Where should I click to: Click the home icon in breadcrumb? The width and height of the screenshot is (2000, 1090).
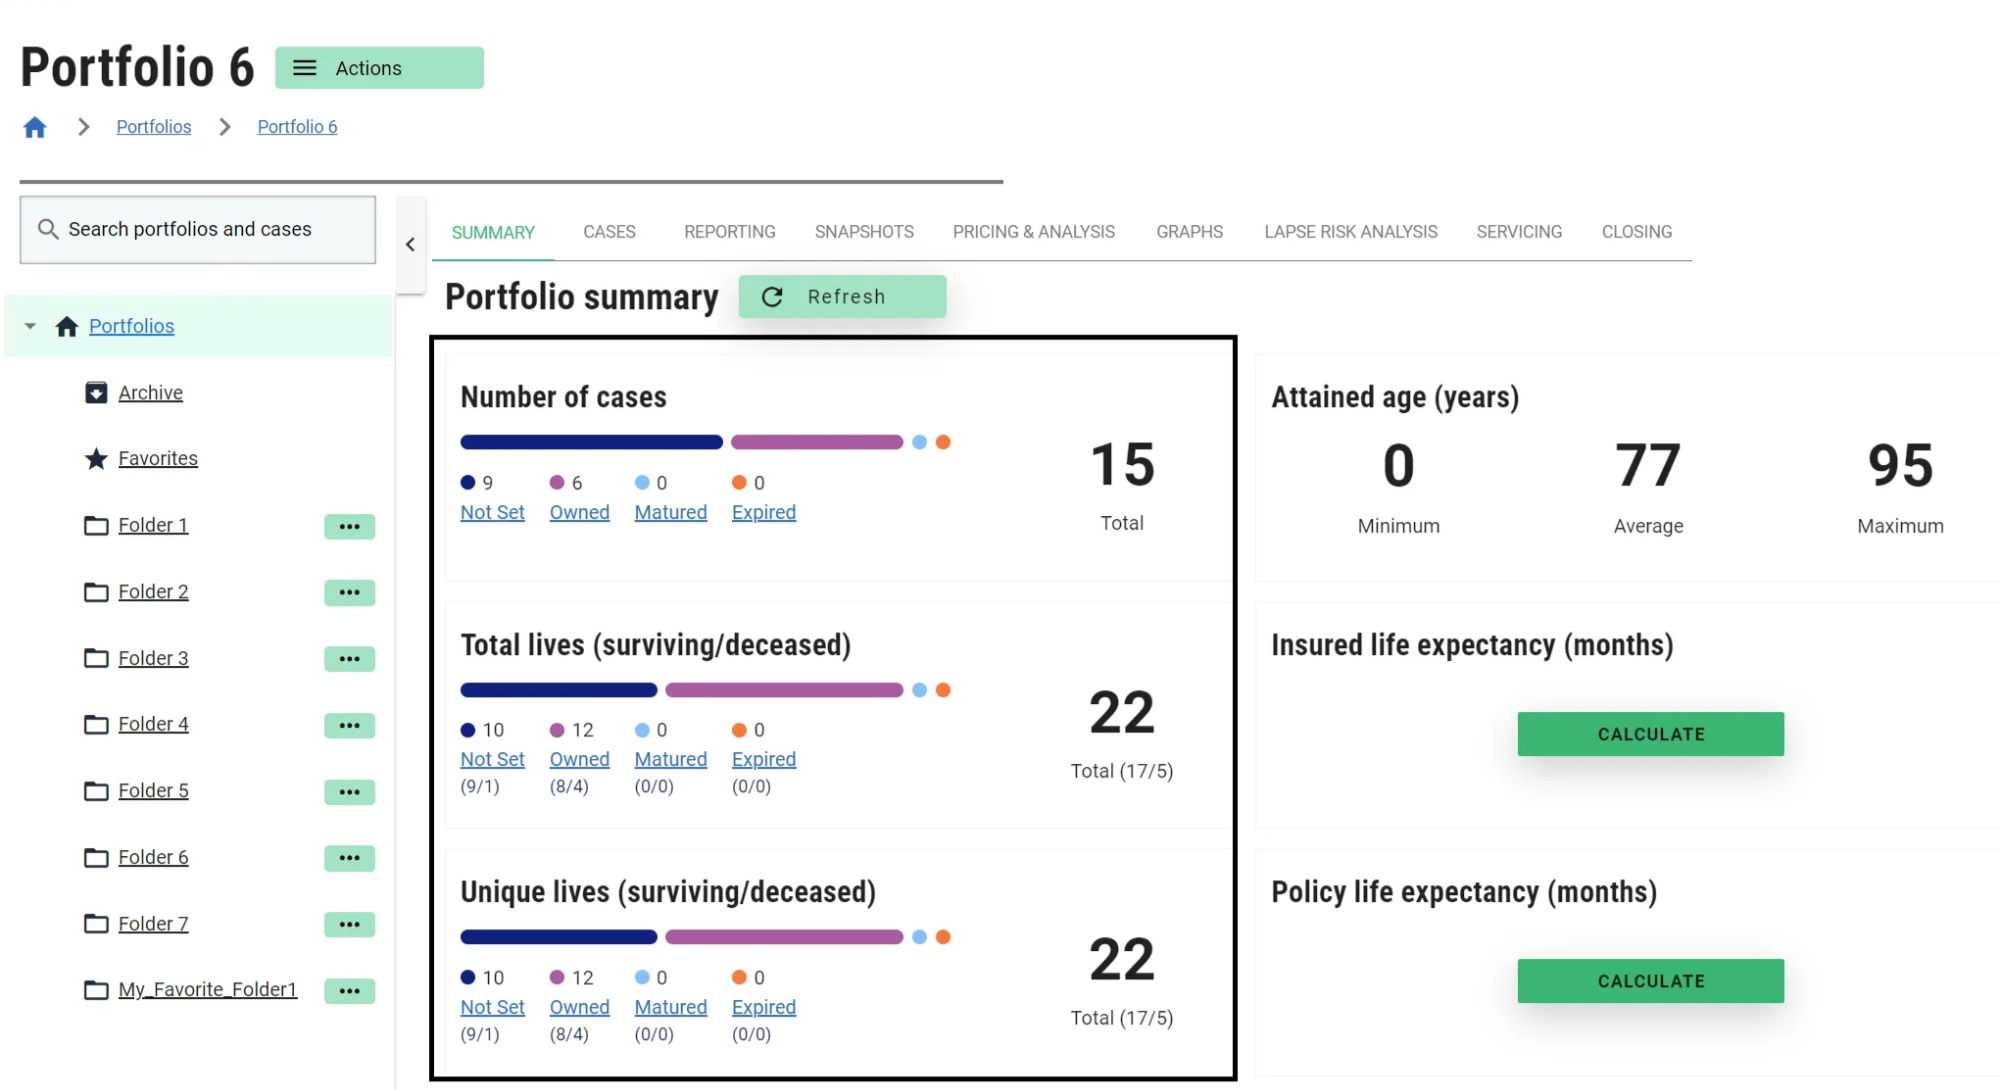35,127
